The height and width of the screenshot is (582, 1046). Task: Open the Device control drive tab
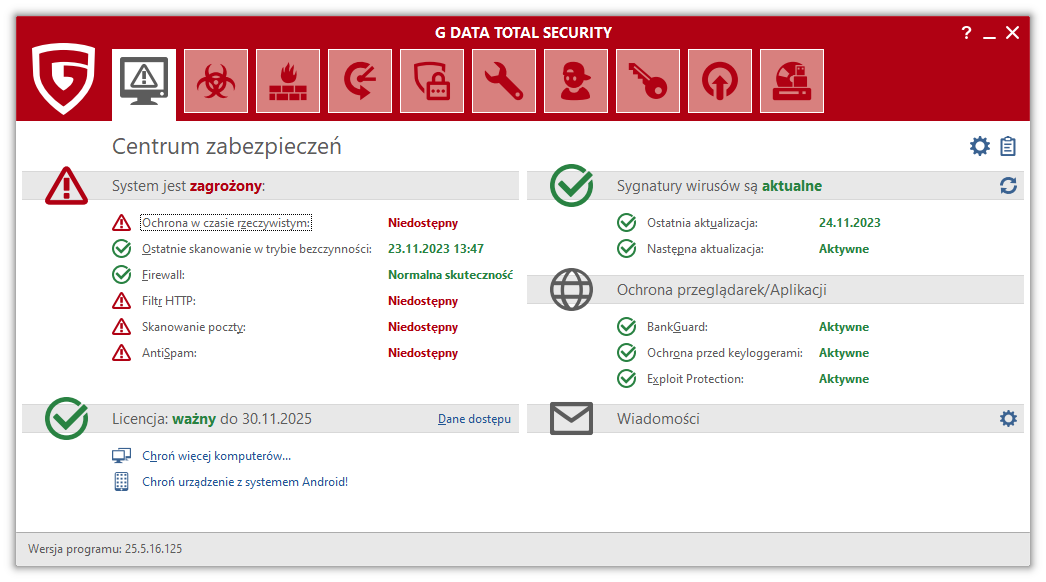tap(792, 81)
